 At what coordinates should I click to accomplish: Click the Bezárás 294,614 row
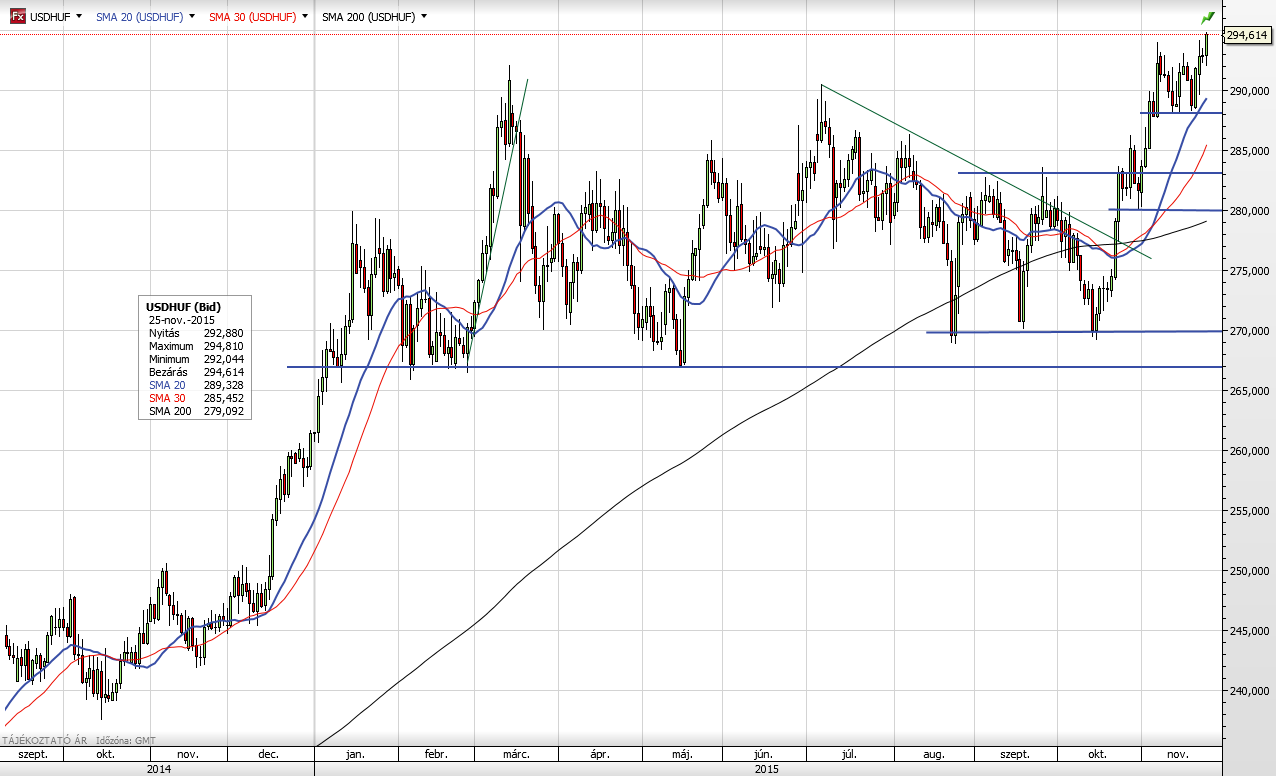coord(196,371)
